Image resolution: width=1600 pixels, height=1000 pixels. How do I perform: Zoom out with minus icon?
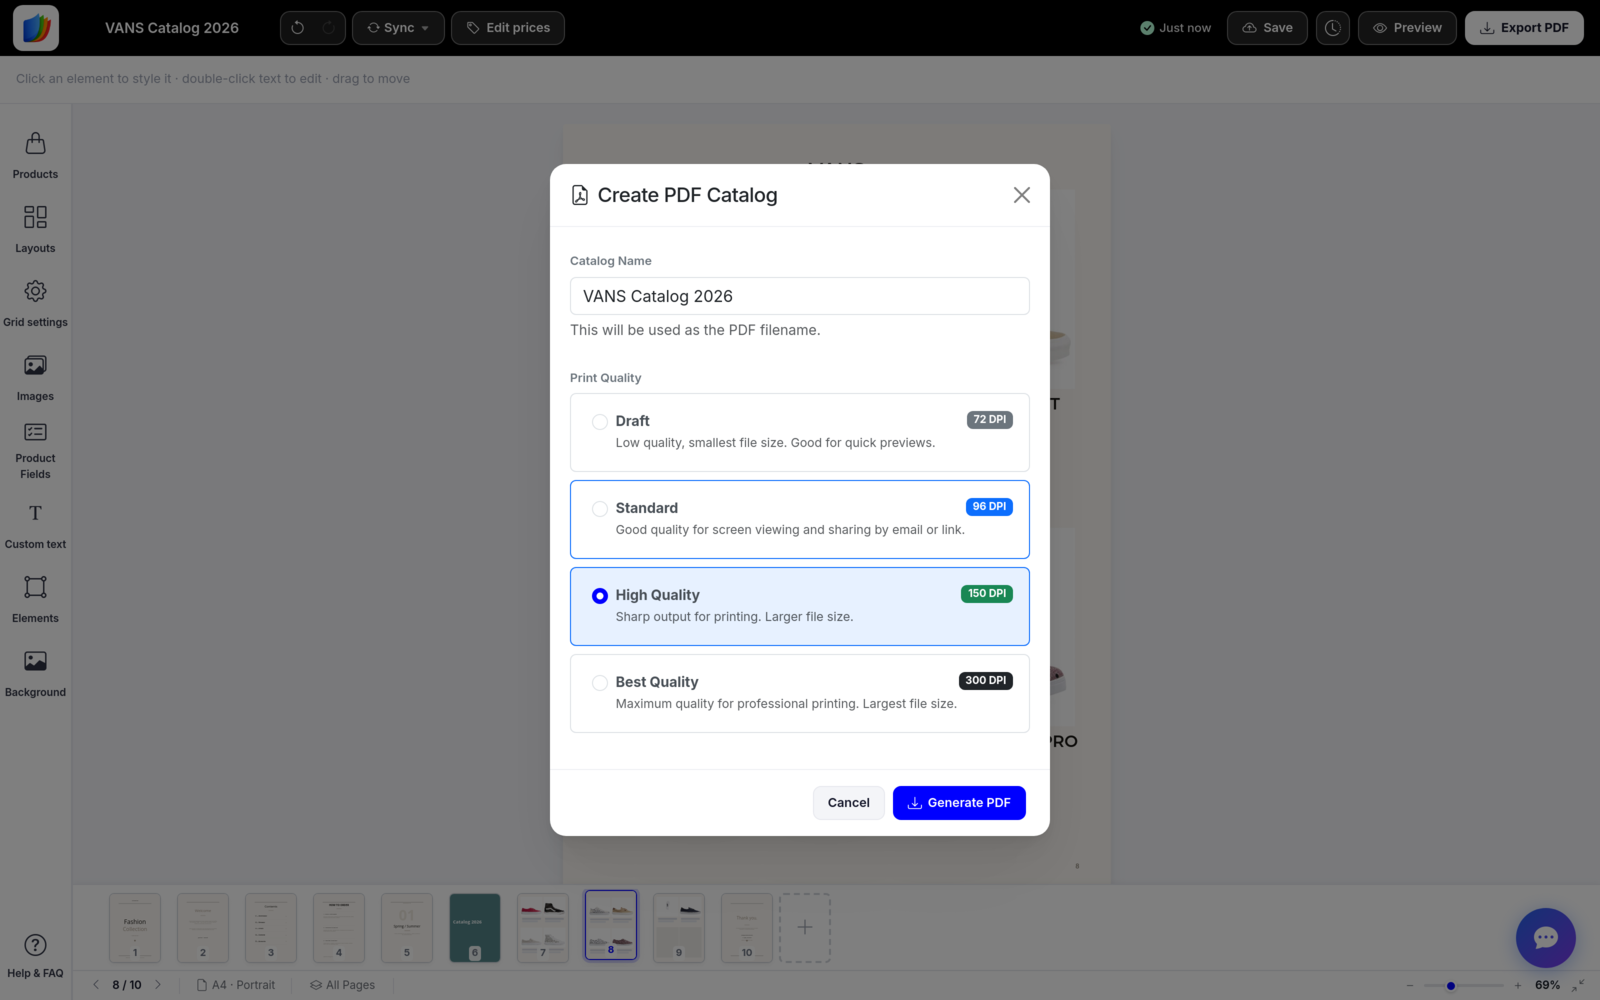[1410, 986]
